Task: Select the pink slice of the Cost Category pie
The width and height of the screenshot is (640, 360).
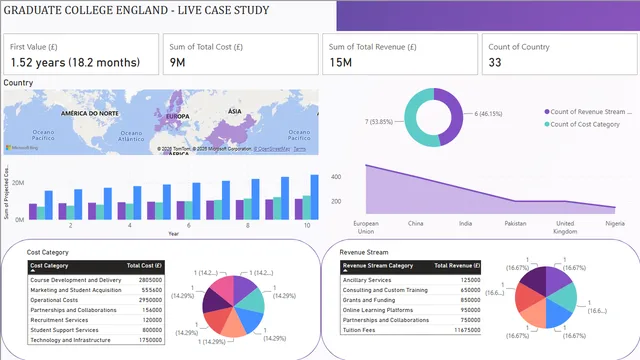Action: pyautogui.click(x=224, y=288)
